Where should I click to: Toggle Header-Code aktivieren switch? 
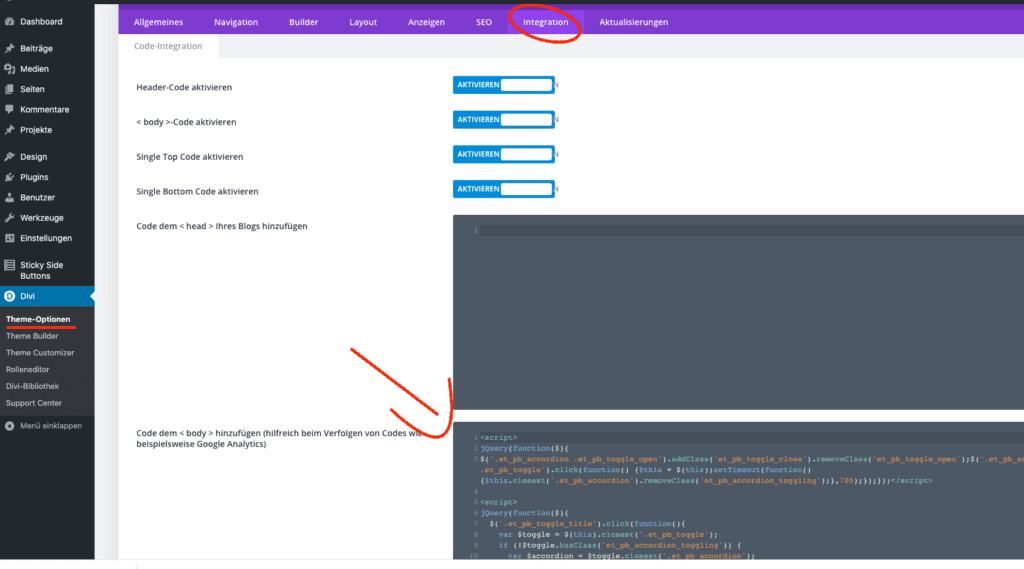pos(503,85)
